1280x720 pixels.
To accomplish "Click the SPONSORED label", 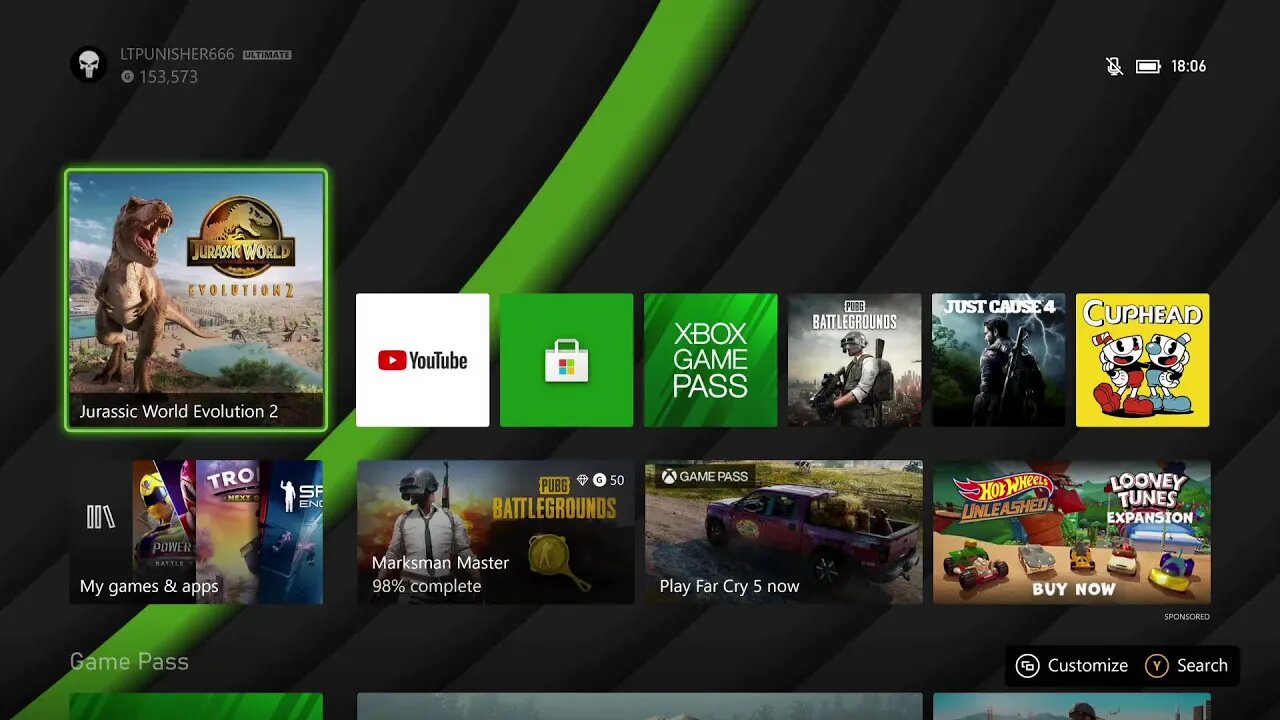I will (x=1187, y=617).
